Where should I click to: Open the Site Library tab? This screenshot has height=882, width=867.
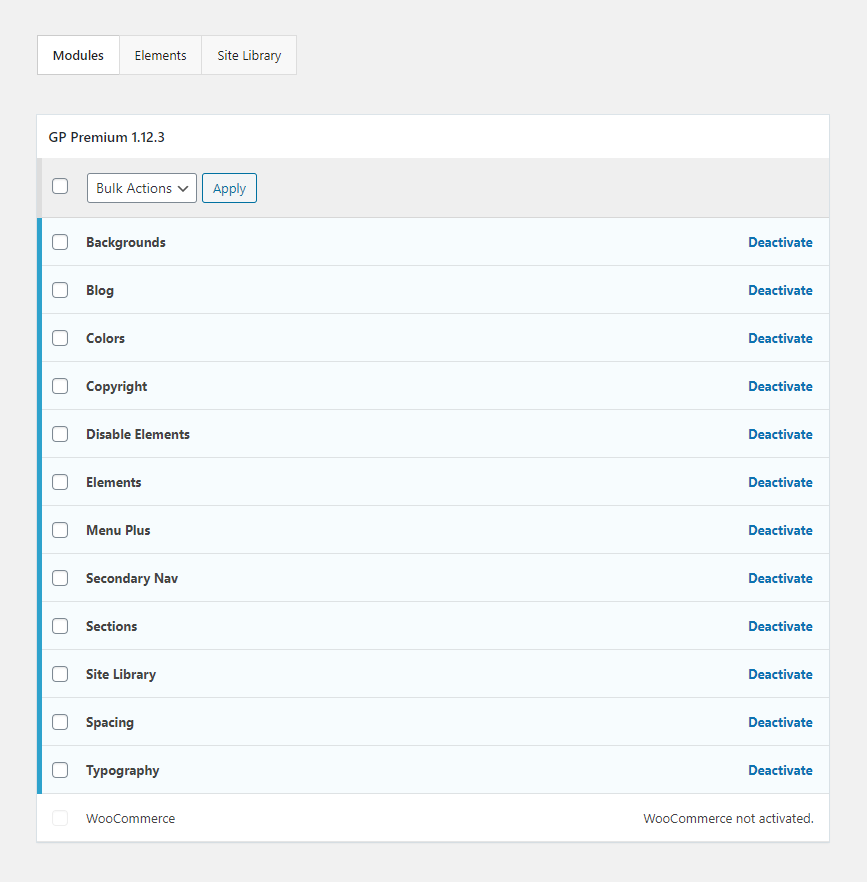(x=249, y=56)
